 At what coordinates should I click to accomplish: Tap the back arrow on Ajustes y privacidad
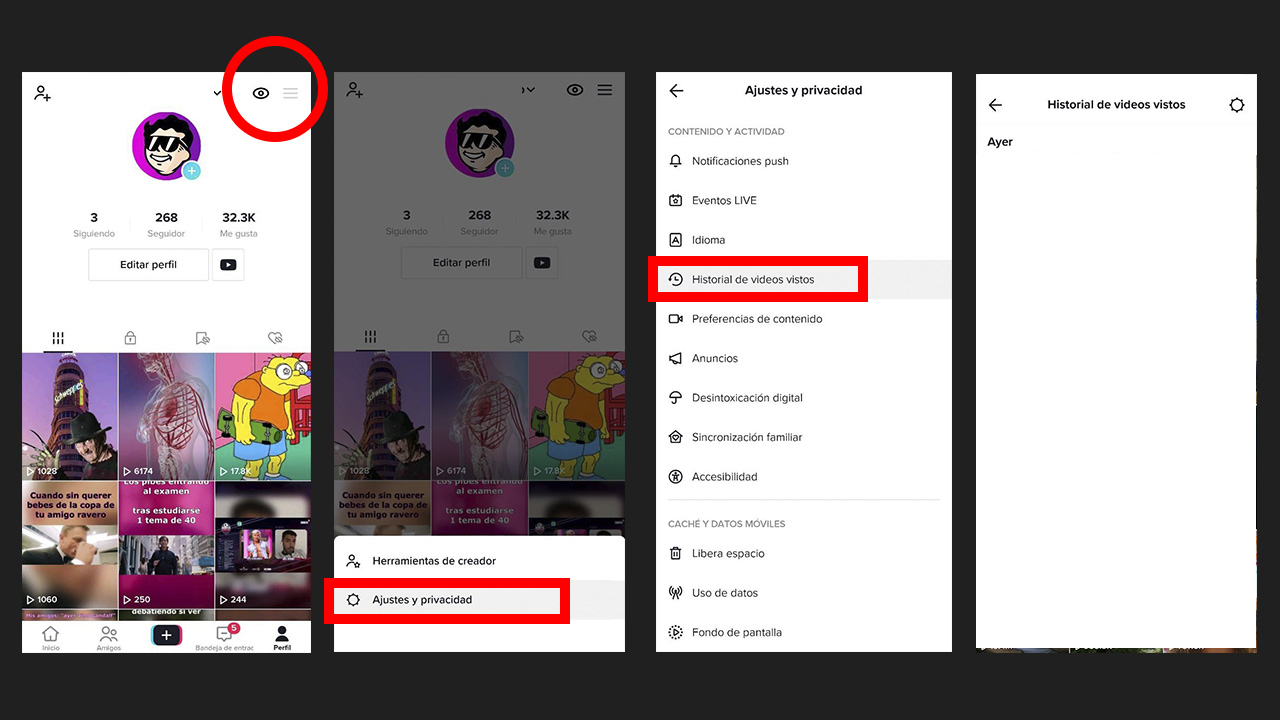pos(676,90)
